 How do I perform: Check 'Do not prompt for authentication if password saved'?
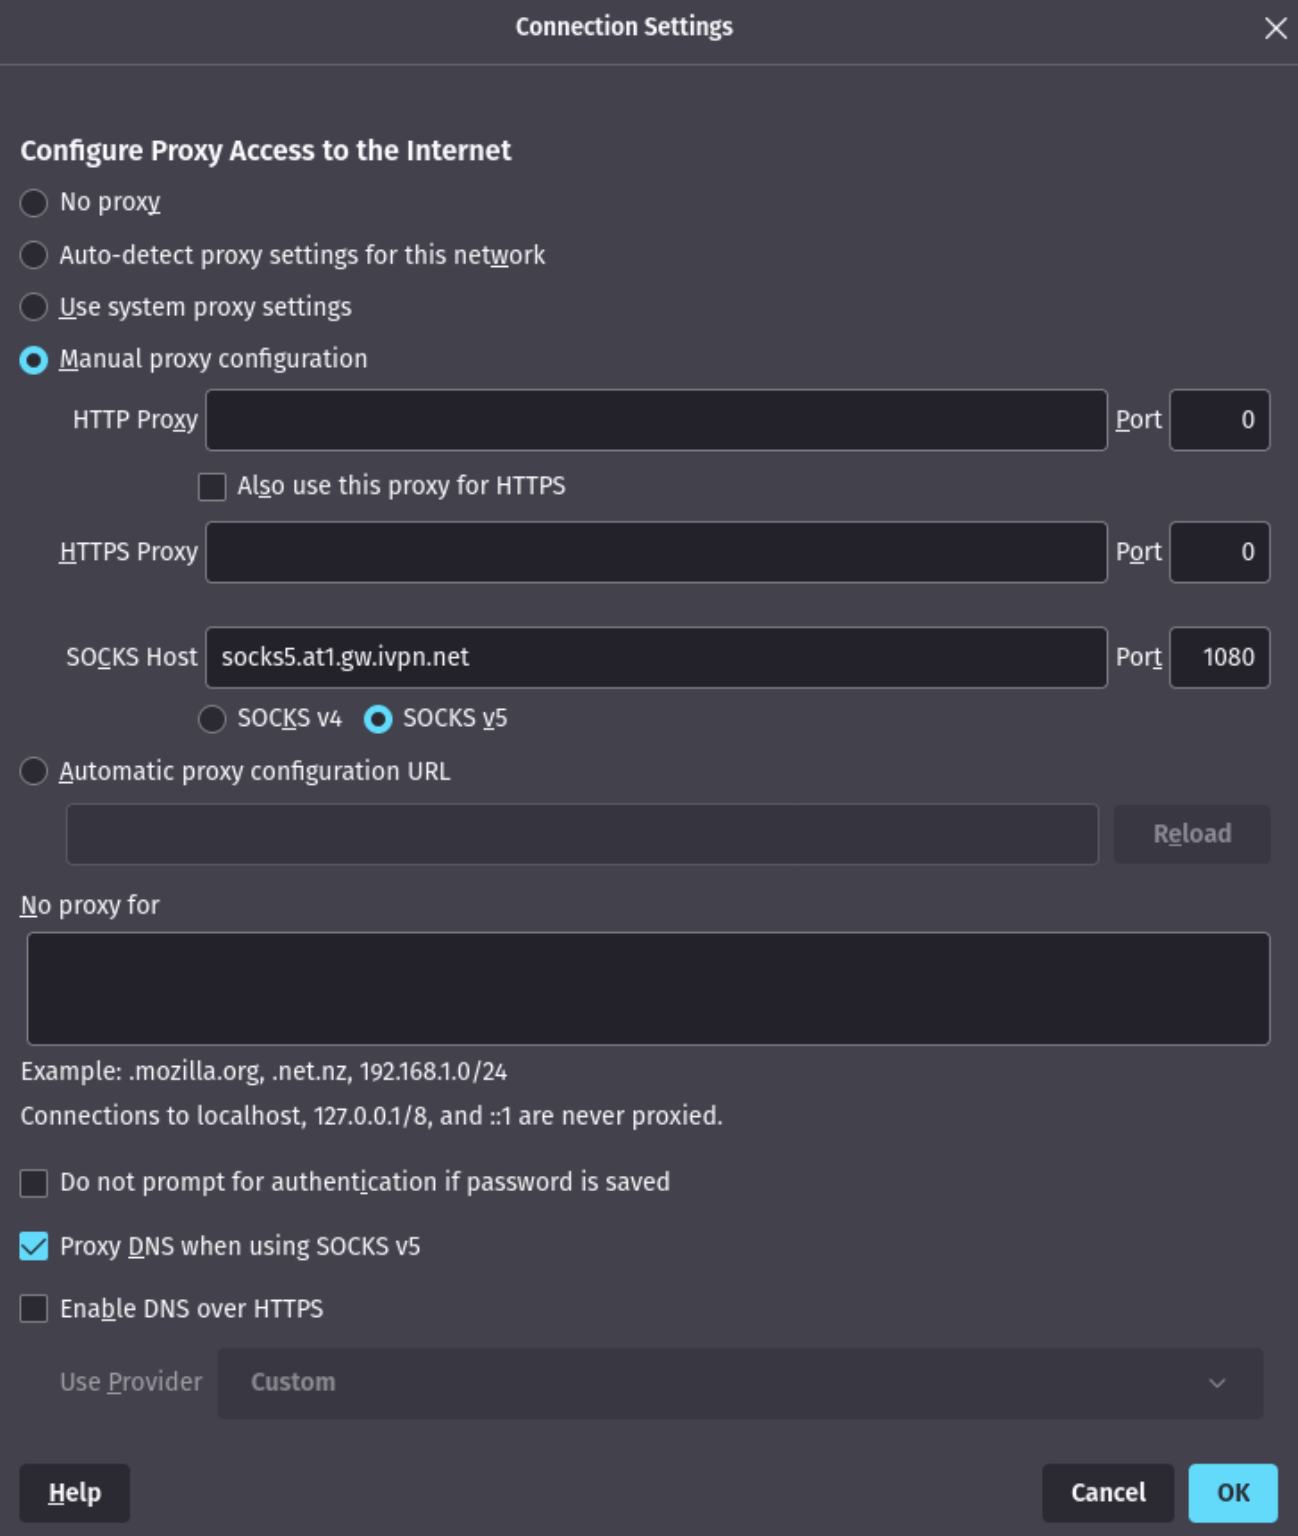tap(33, 1182)
